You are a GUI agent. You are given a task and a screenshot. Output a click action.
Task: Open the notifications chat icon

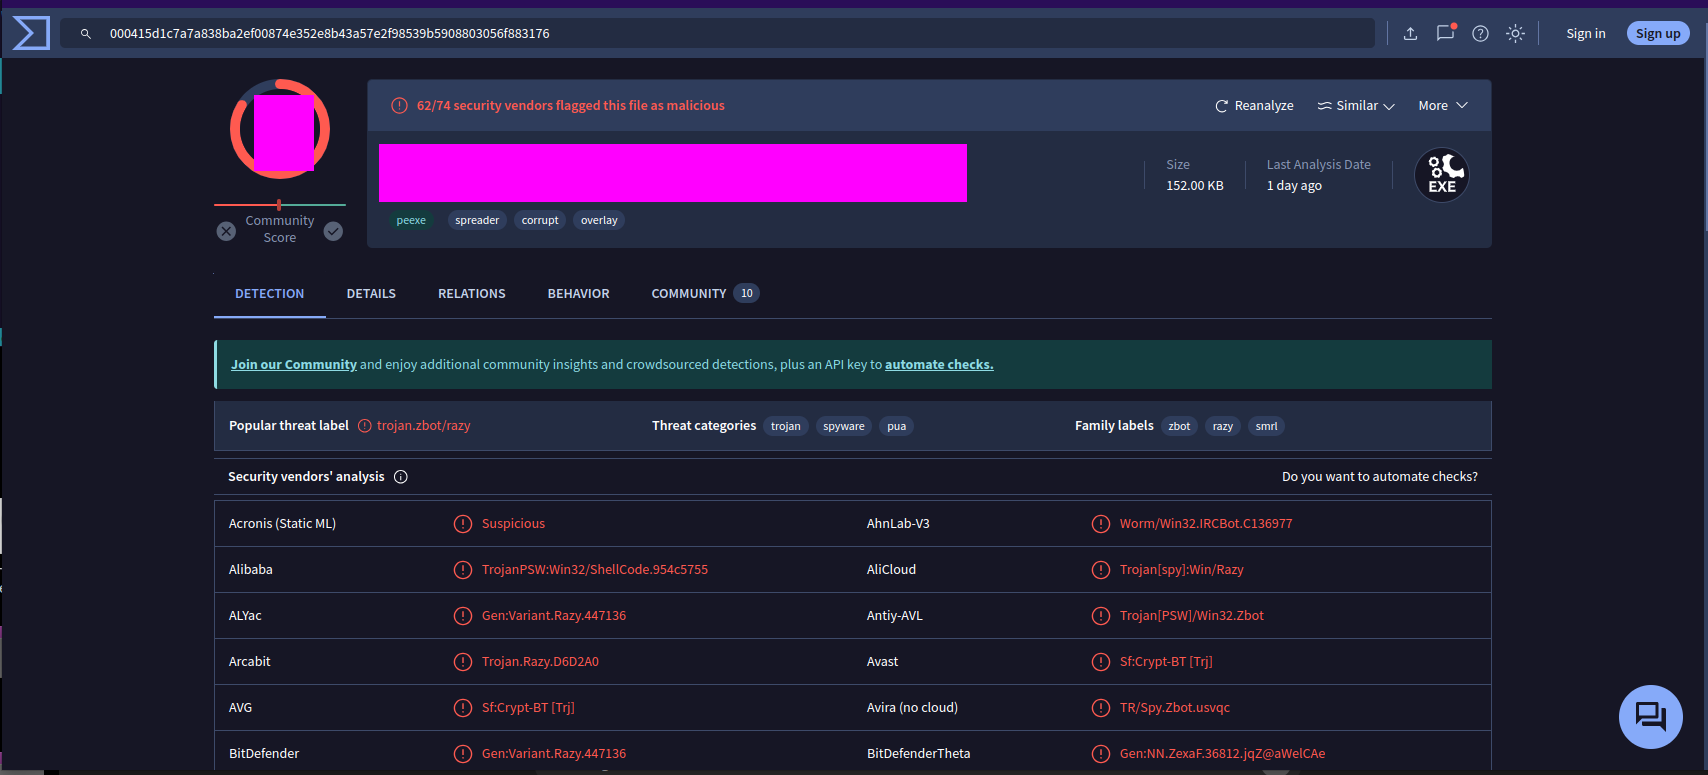click(x=1445, y=33)
